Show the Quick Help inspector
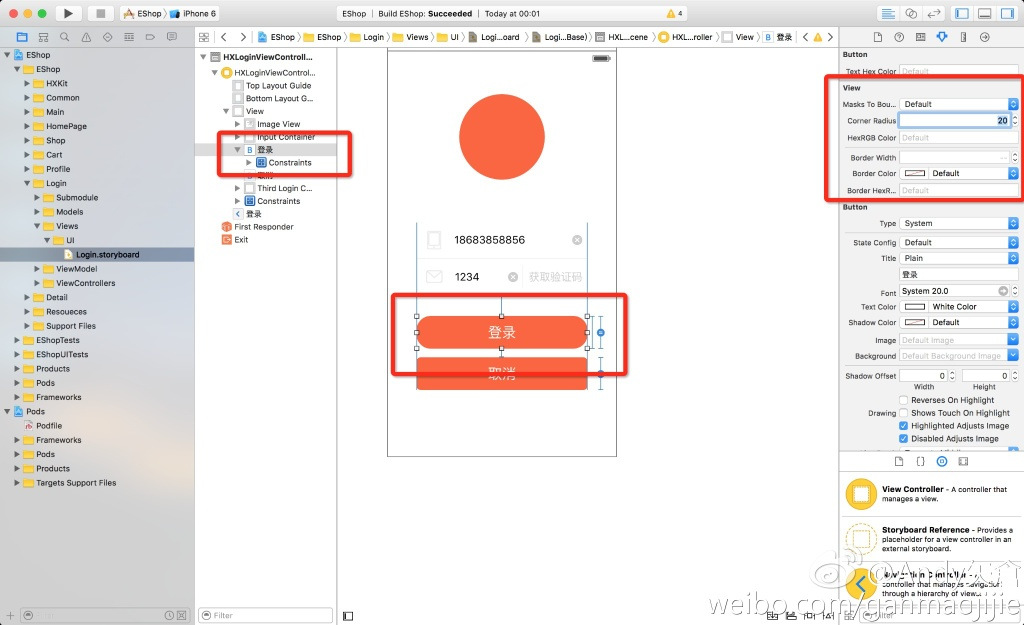 pos(898,37)
